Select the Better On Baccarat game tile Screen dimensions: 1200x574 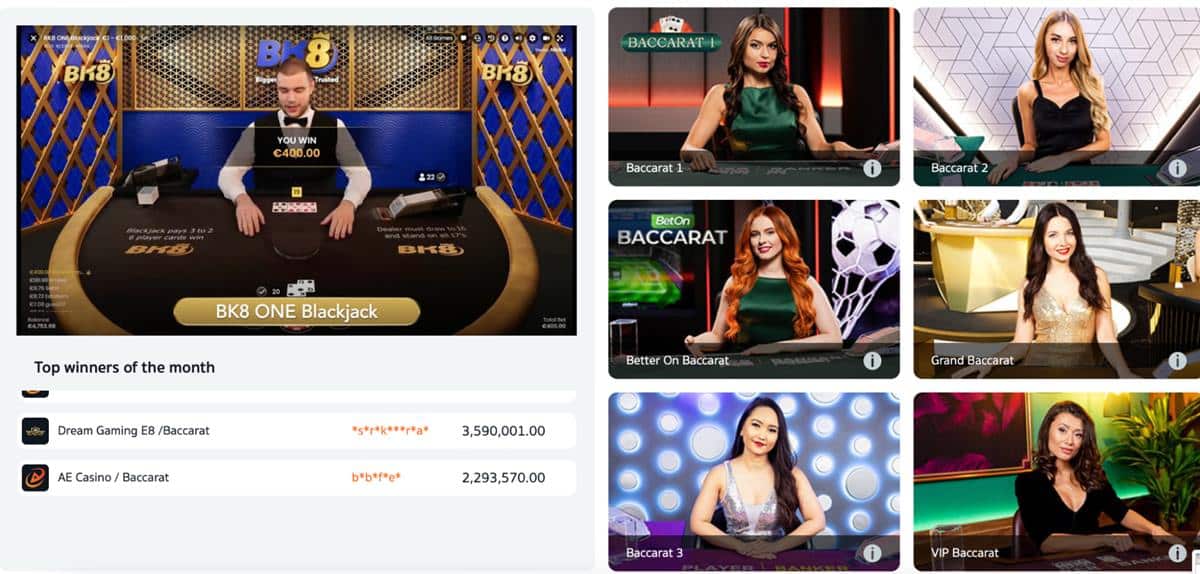point(754,289)
